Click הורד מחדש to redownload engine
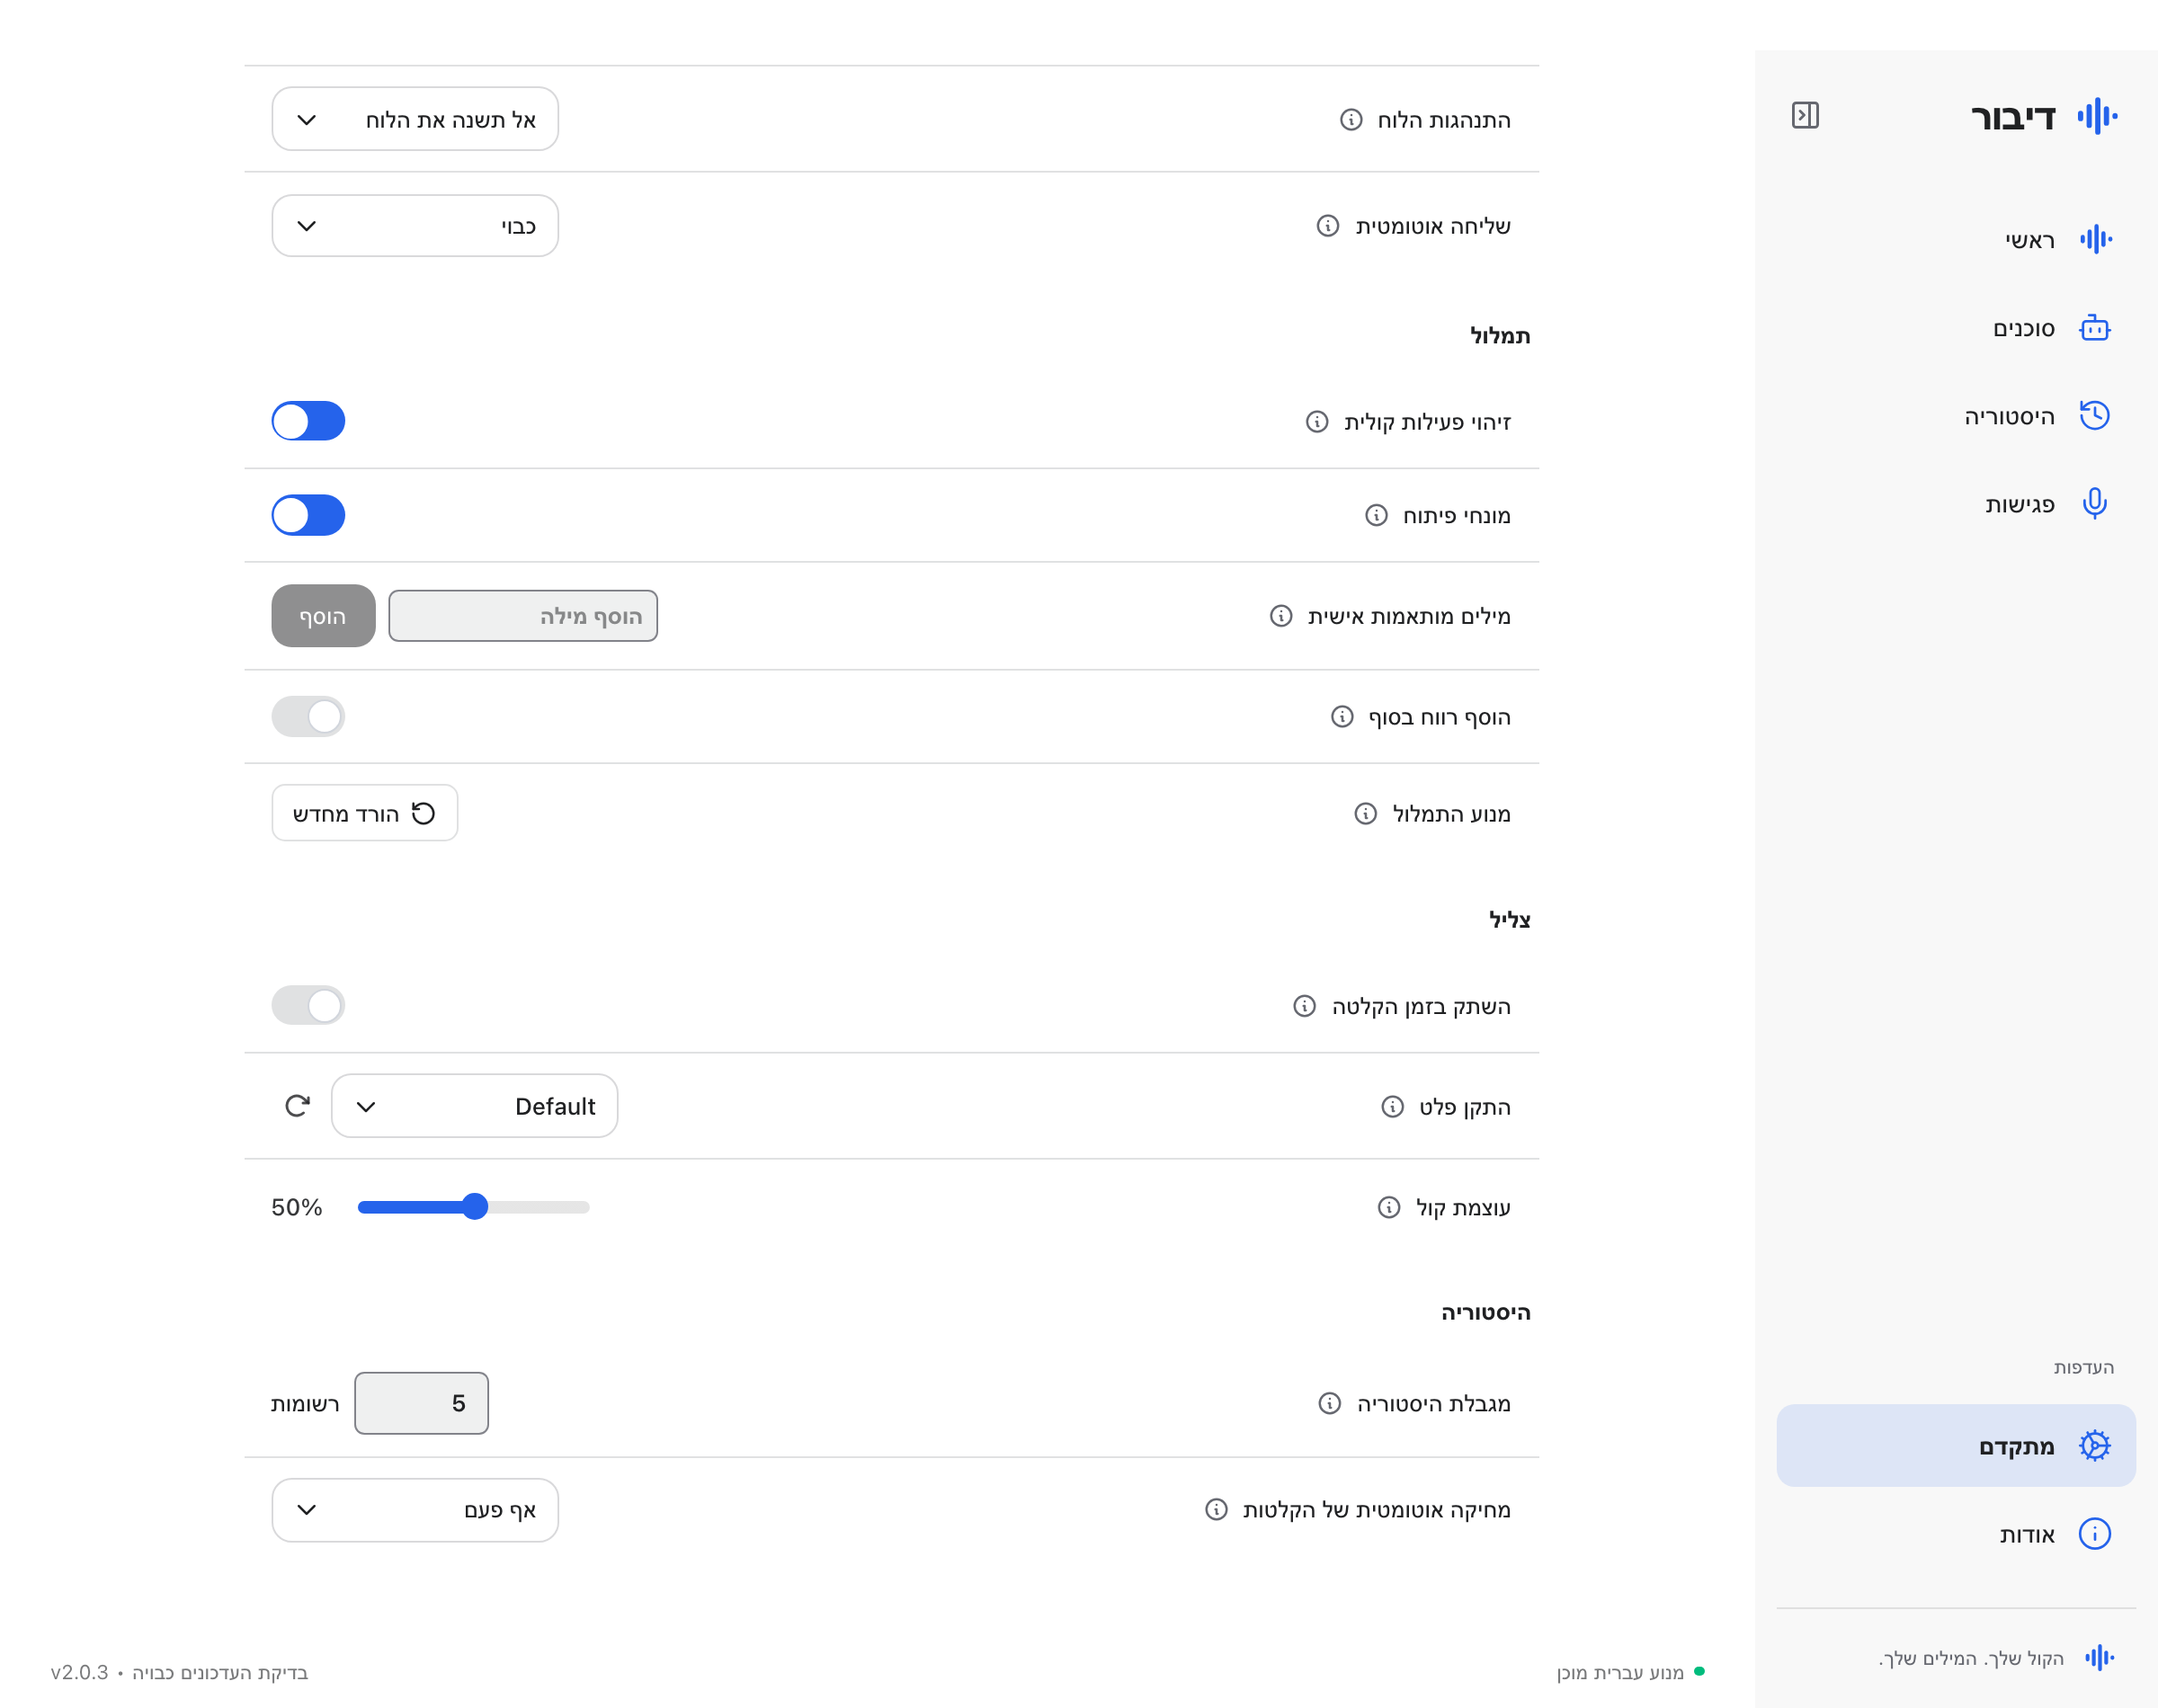This screenshot has width=2158, height=1708. (365, 813)
